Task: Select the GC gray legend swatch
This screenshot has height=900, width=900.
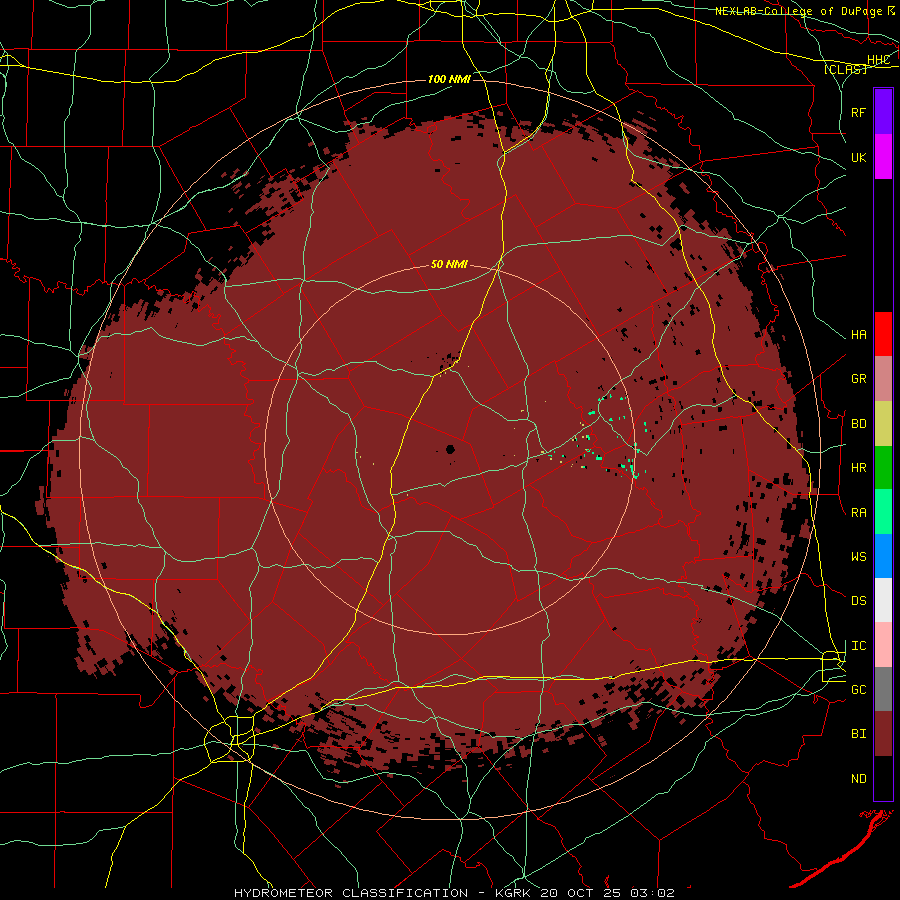Action: pos(883,689)
